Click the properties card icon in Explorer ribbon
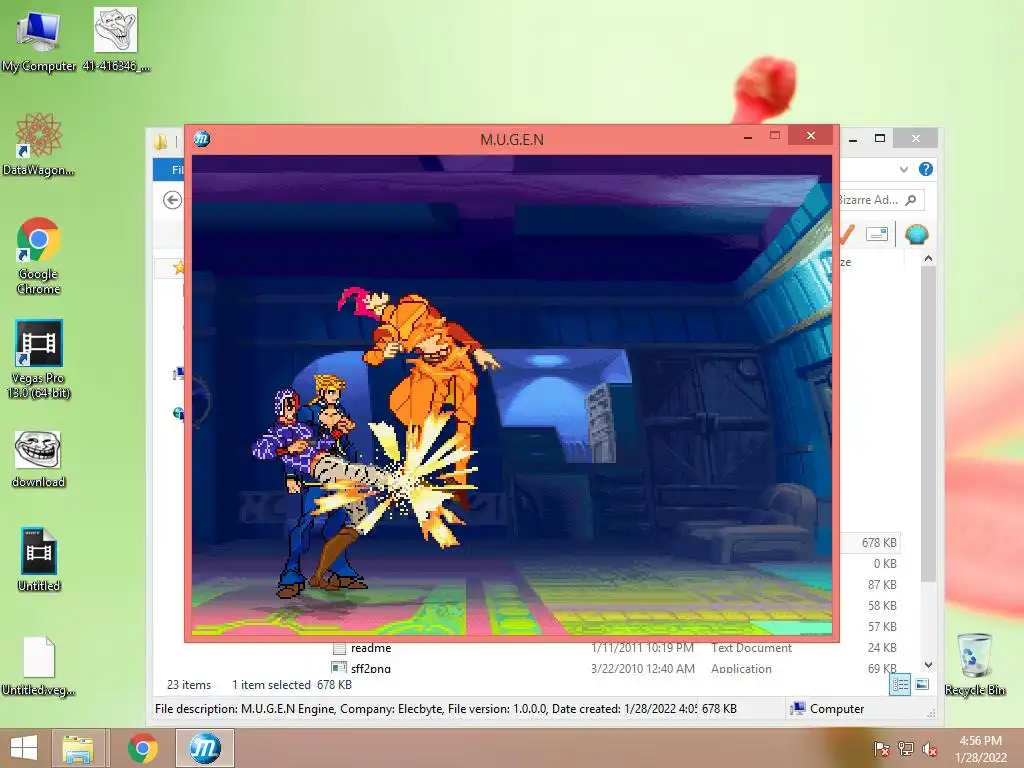The image size is (1024, 768). click(x=876, y=234)
